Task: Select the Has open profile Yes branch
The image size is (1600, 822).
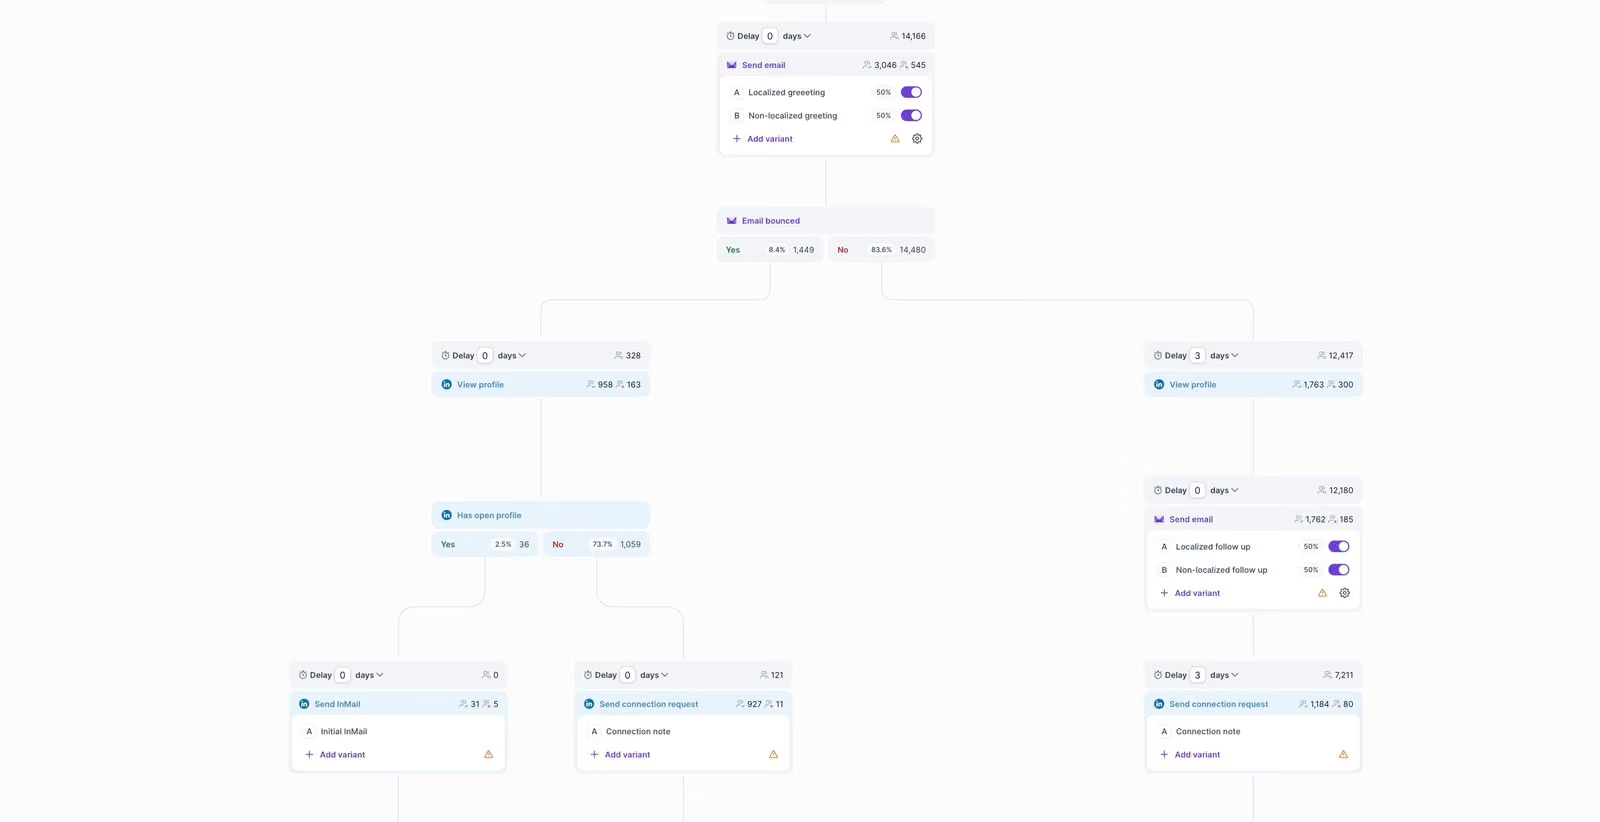Action: pyautogui.click(x=485, y=544)
